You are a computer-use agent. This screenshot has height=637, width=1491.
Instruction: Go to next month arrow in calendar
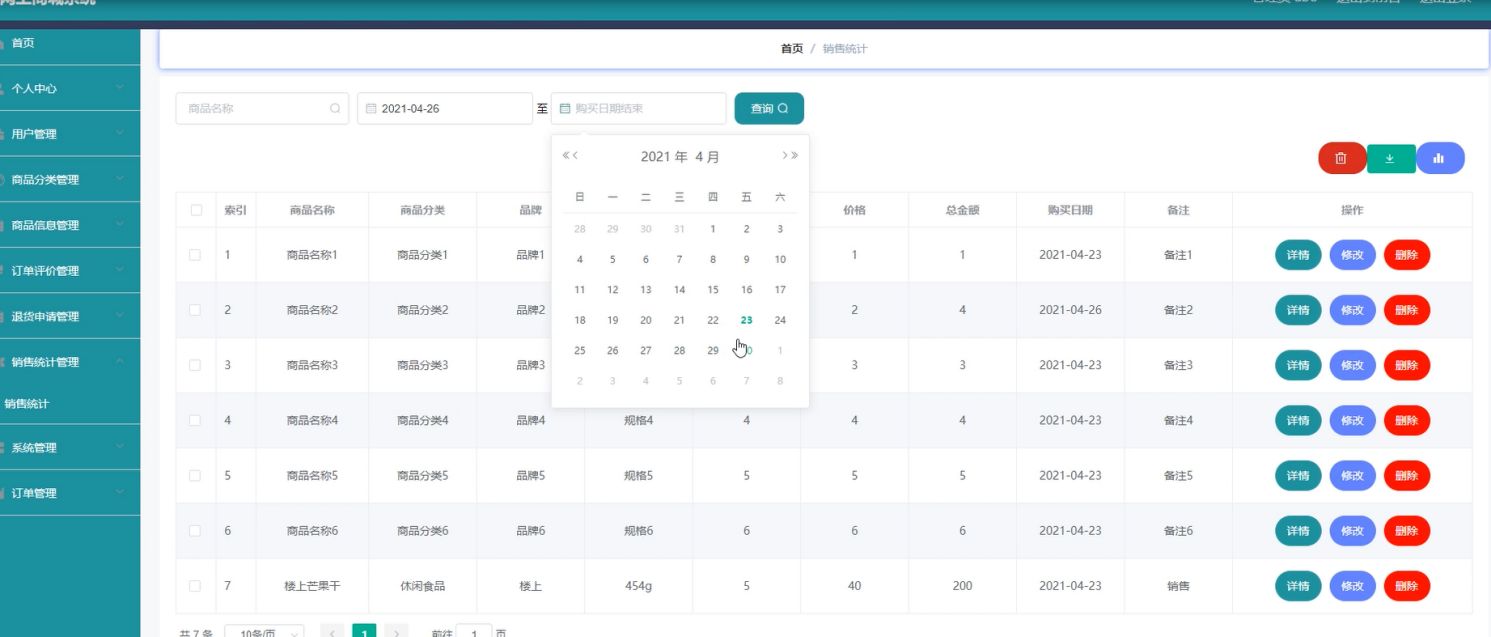(x=785, y=156)
